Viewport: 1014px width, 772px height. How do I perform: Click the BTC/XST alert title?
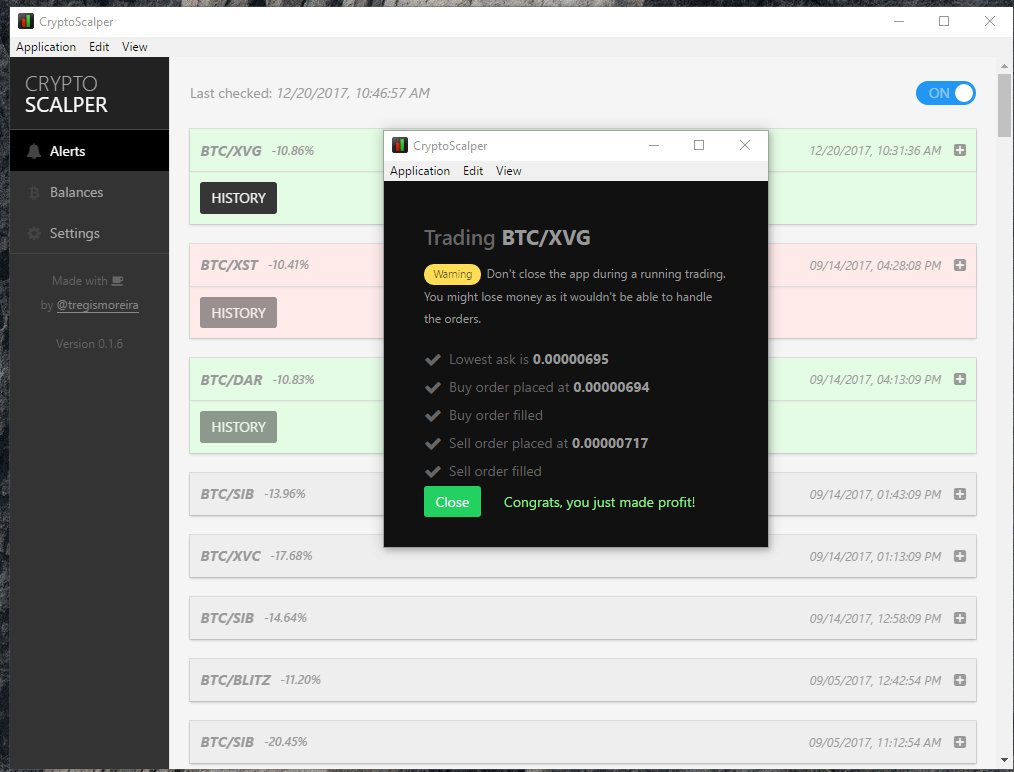[229, 265]
